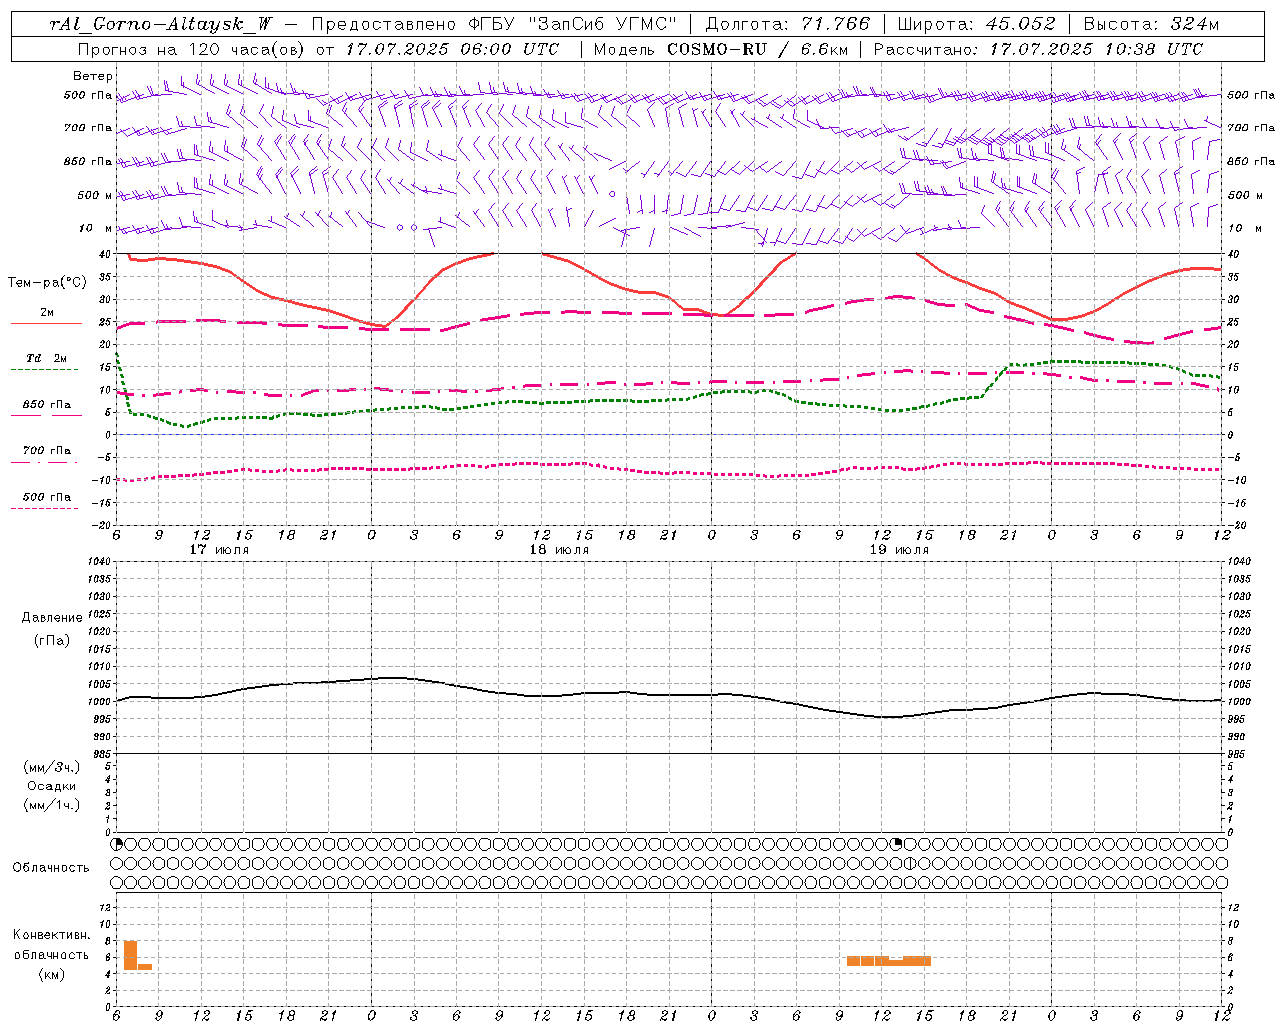This screenshot has height=1024, width=1280.
Task: Click the forecast start time 17.07.2025 06:00 UTC
Action: point(453,49)
